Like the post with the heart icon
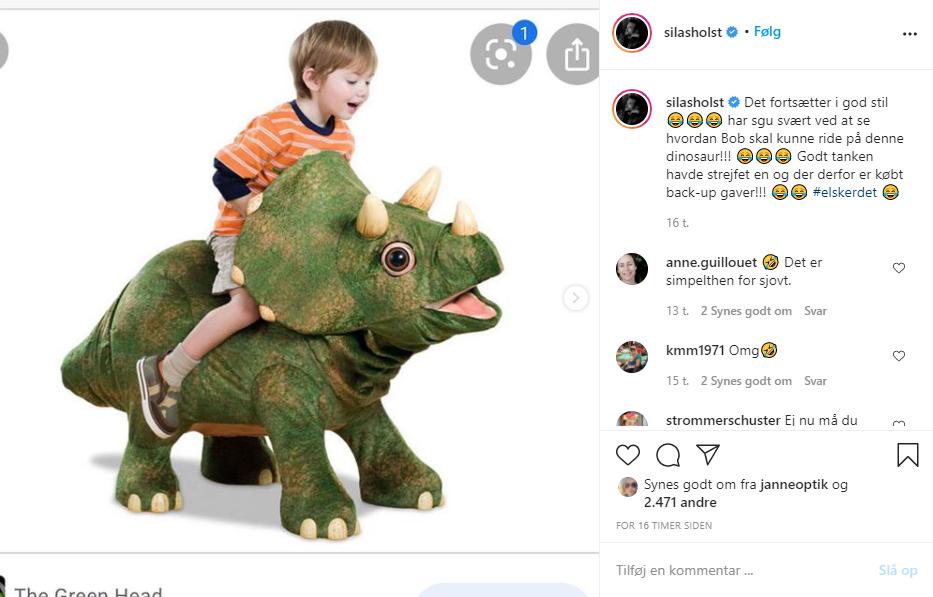The height and width of the screenshot is (597, 933). tap(628, 455)
